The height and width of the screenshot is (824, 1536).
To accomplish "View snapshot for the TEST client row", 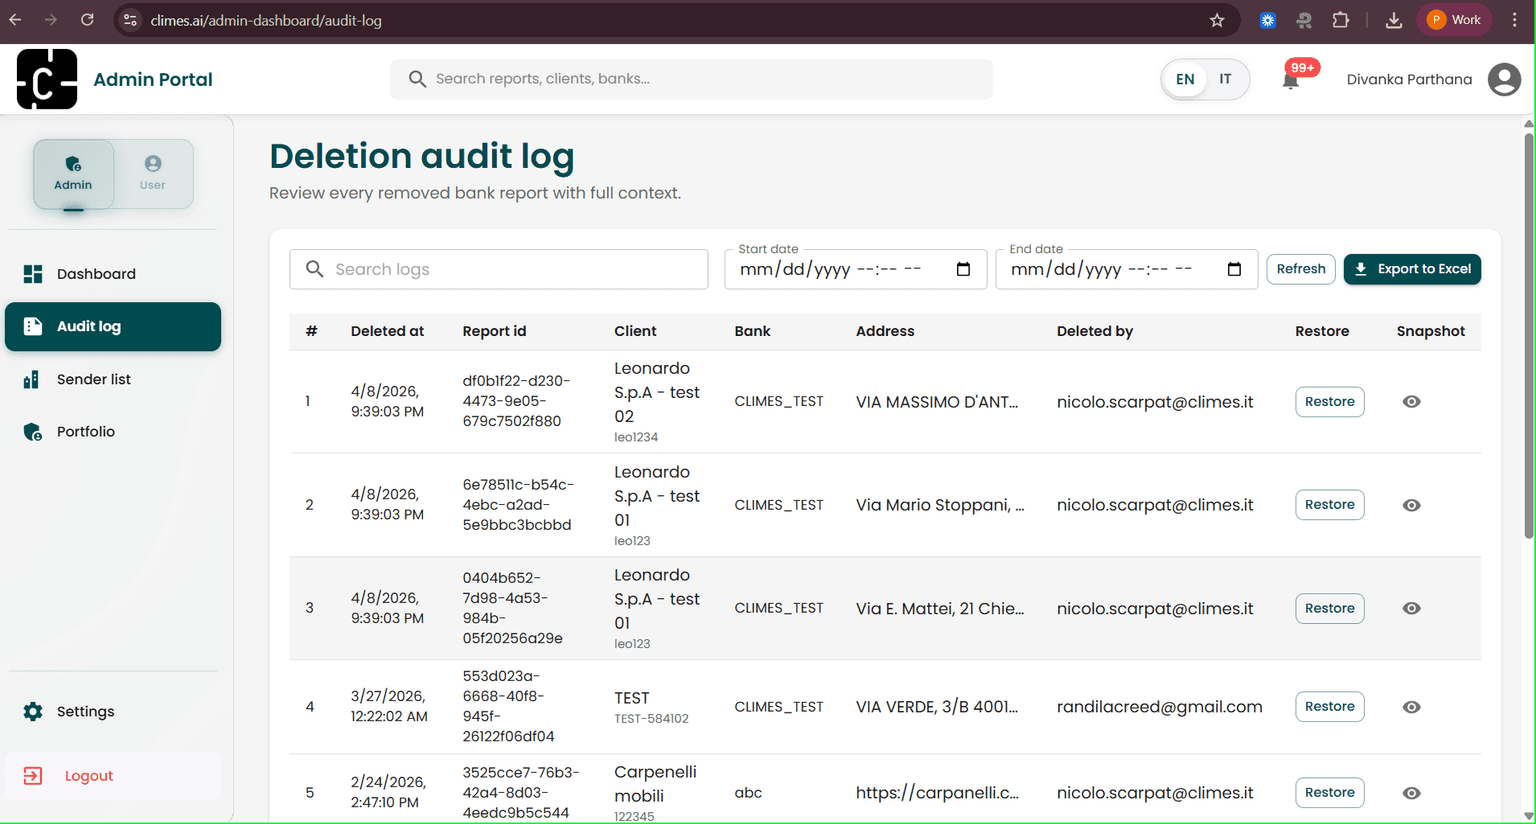I will click(1411, 707).
